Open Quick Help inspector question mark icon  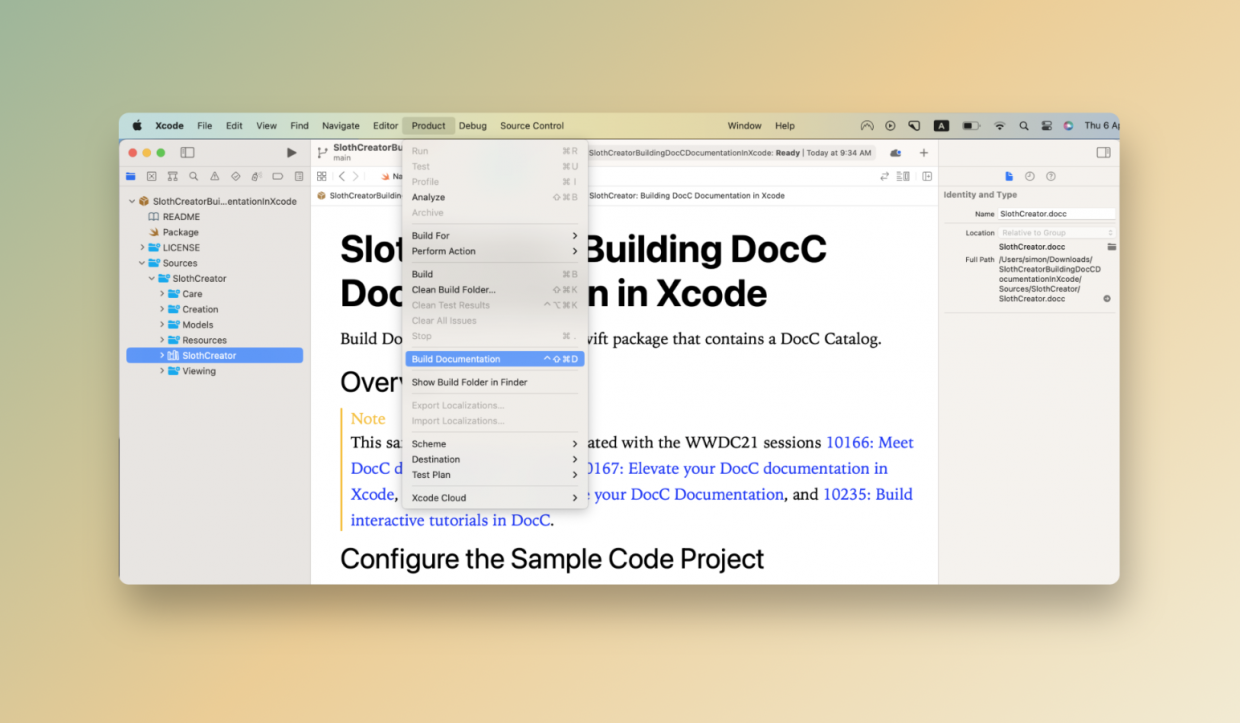point(1051,176)
